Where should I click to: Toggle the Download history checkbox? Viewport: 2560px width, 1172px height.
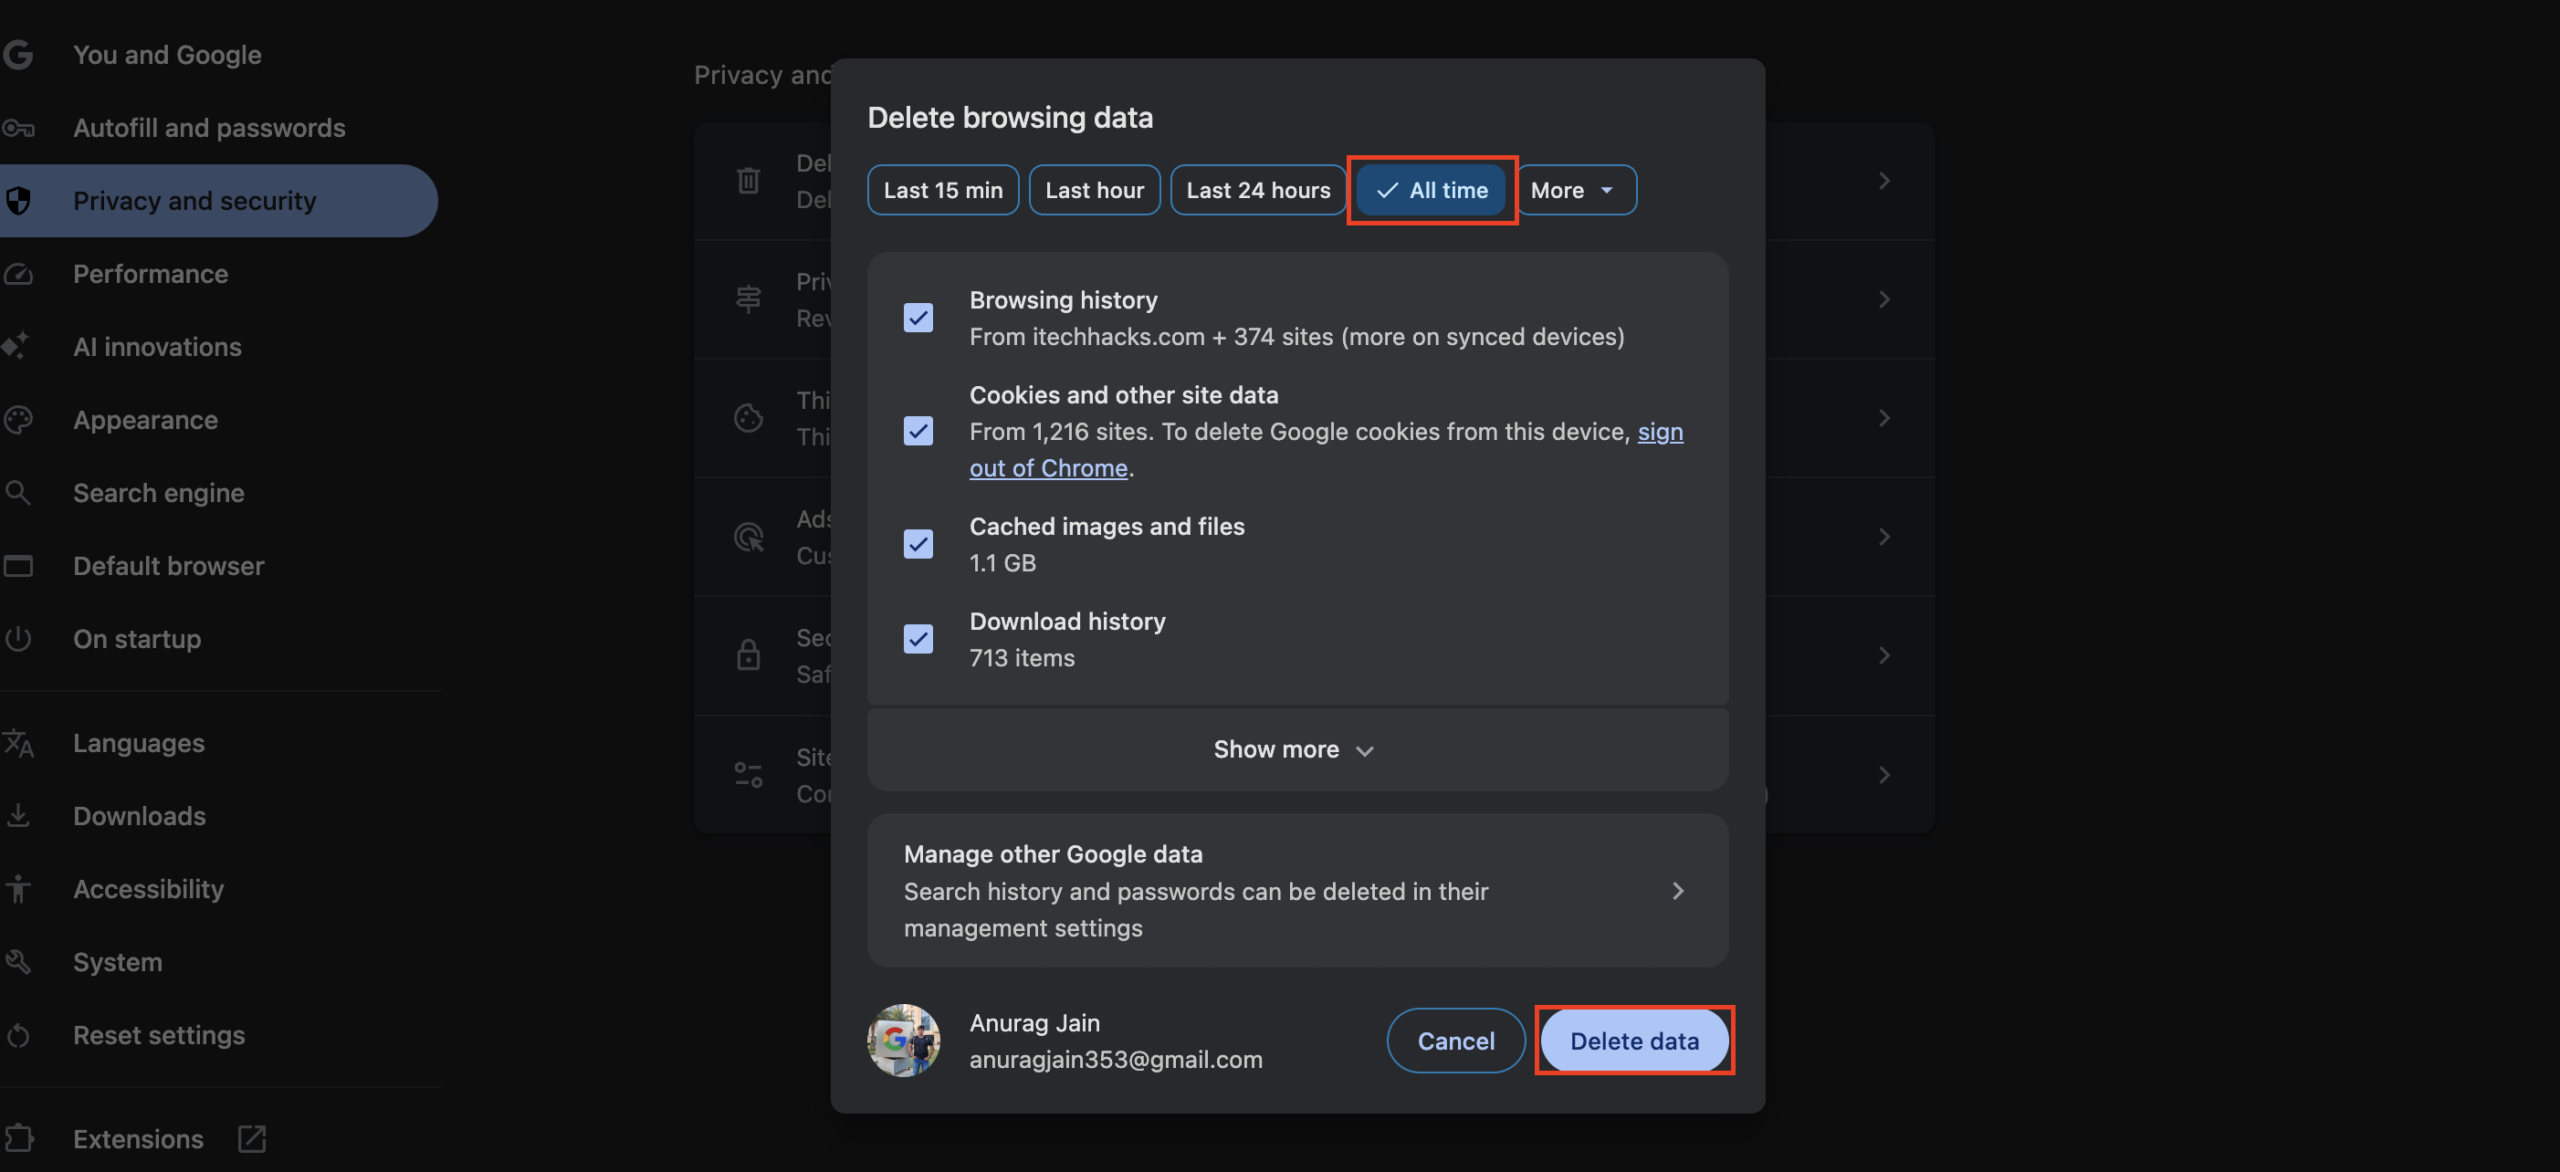pos(918,639)
